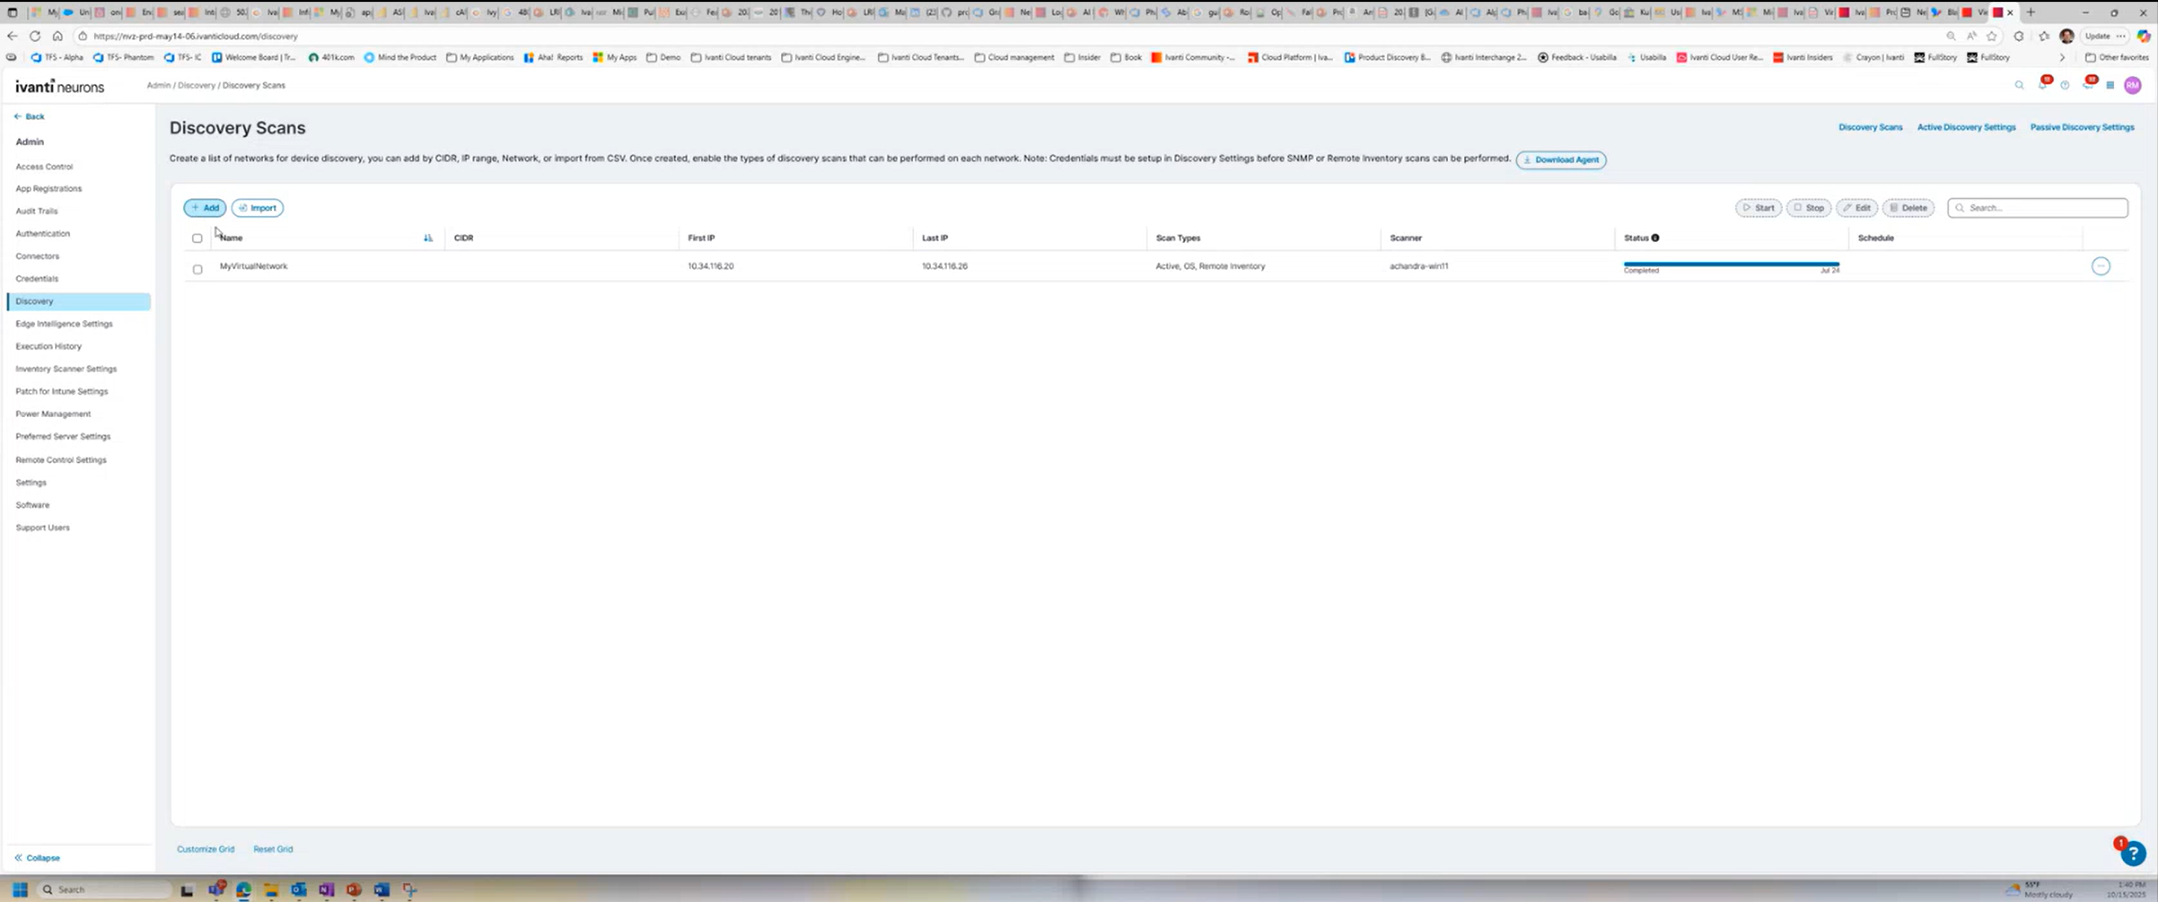Go Back from the Admin menu
Screen dimensions: 2158x902
point(29,116)
